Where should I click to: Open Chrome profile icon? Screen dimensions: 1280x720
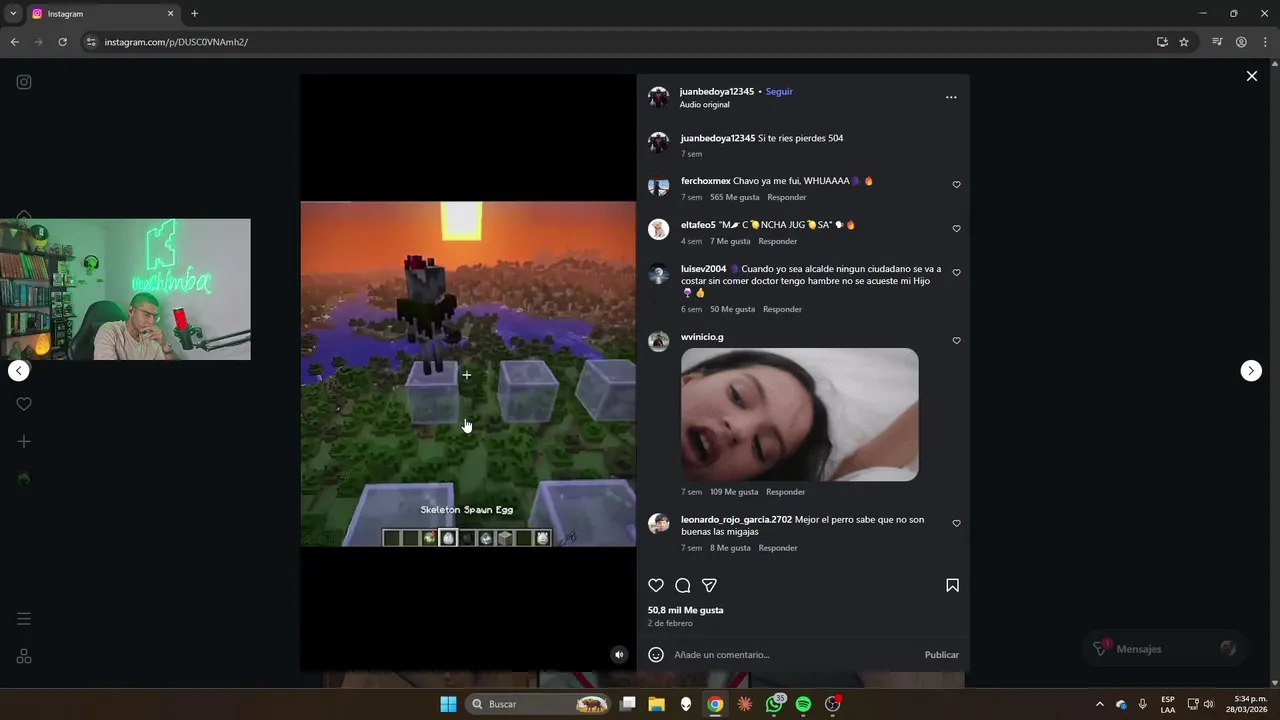[x=1241, y=42]
